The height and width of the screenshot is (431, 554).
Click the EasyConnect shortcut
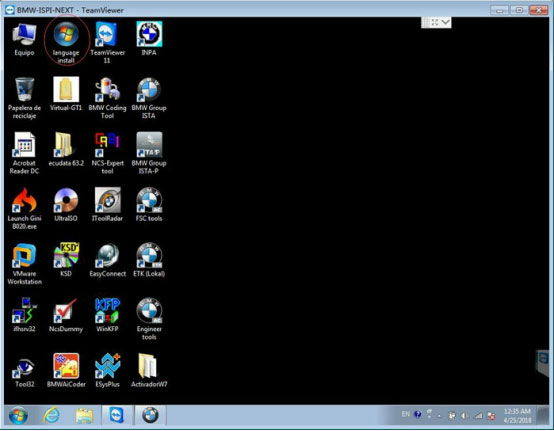click(x=107, y=260)
